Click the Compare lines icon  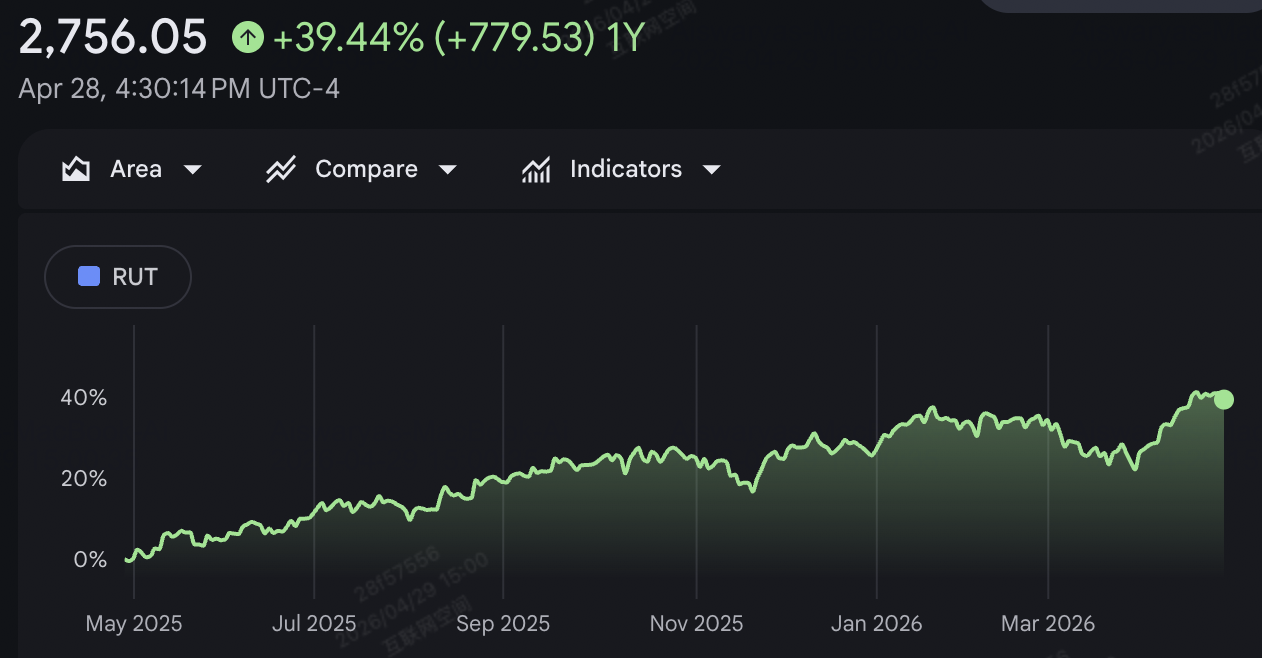pyautogui.click(x=281, y=169)
